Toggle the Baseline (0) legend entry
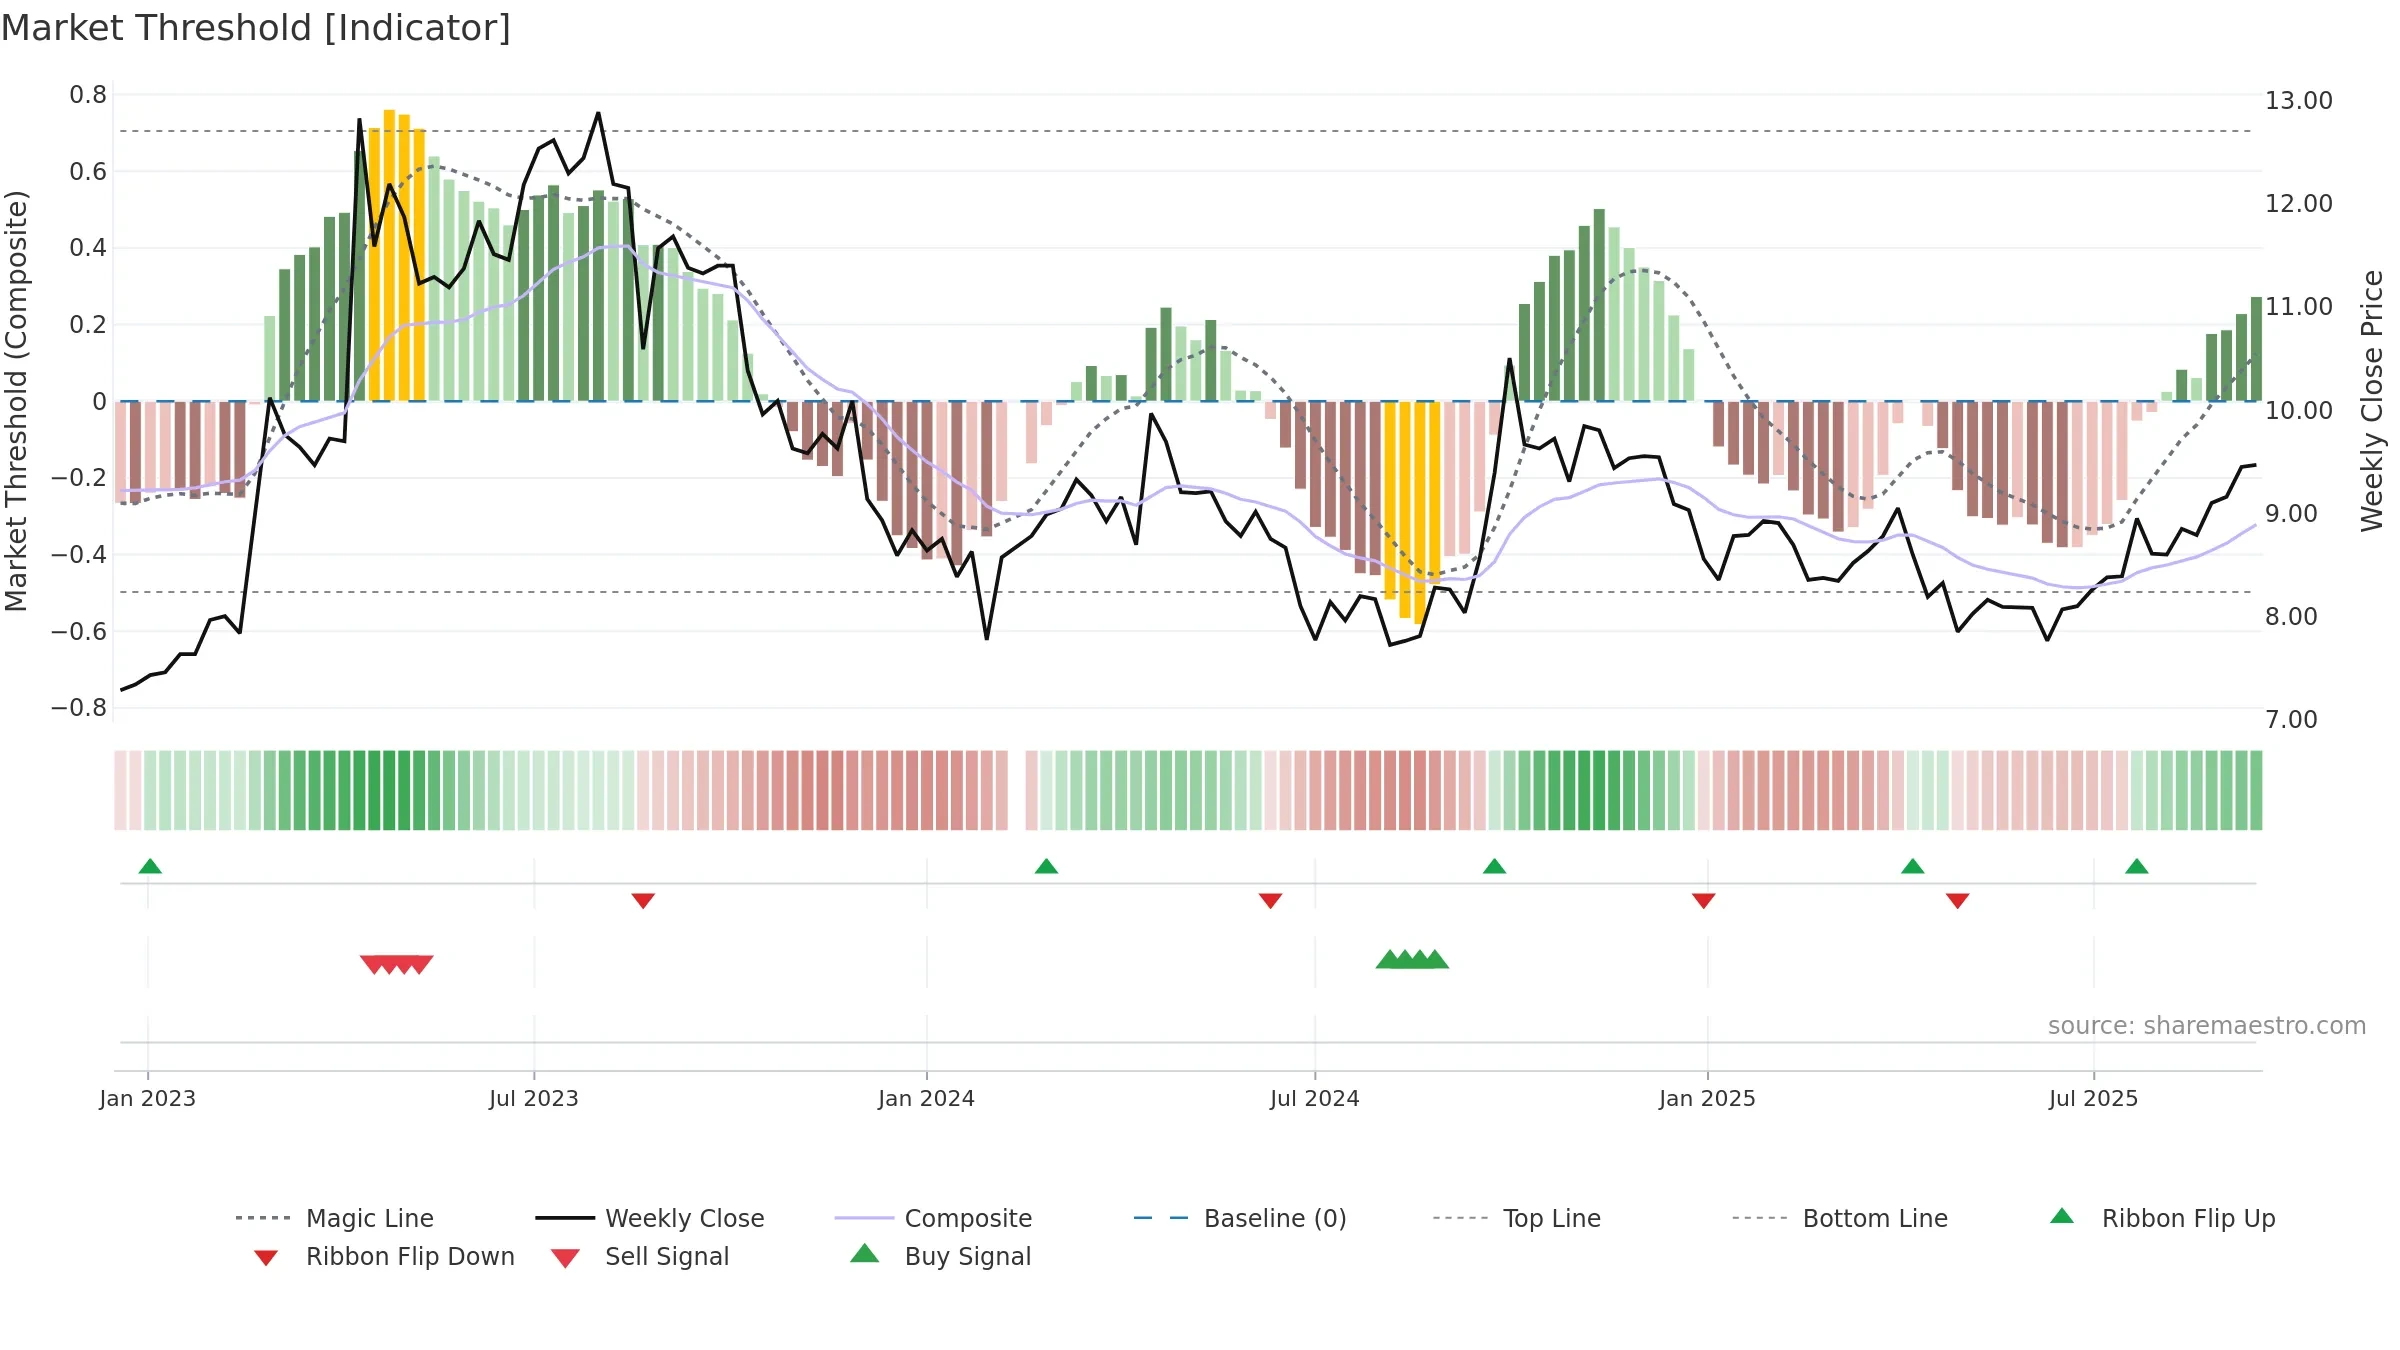 1240,1218
